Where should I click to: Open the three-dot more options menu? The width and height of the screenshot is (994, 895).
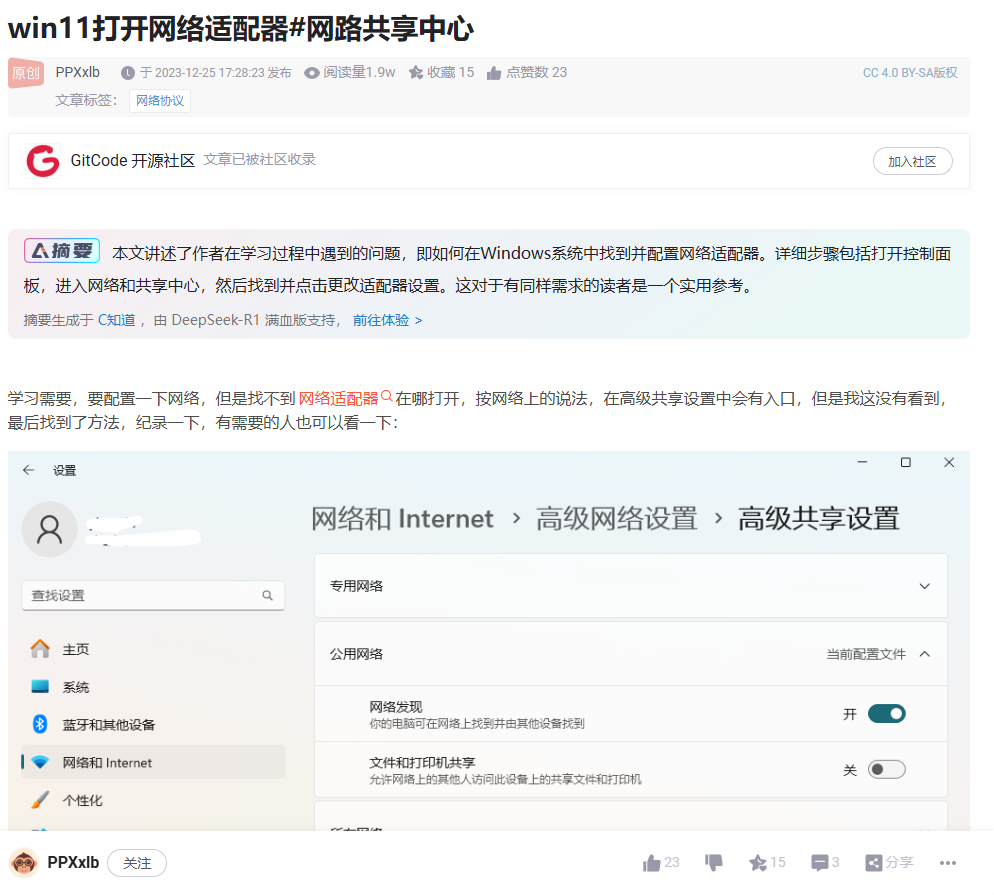[x=948, y=863]
